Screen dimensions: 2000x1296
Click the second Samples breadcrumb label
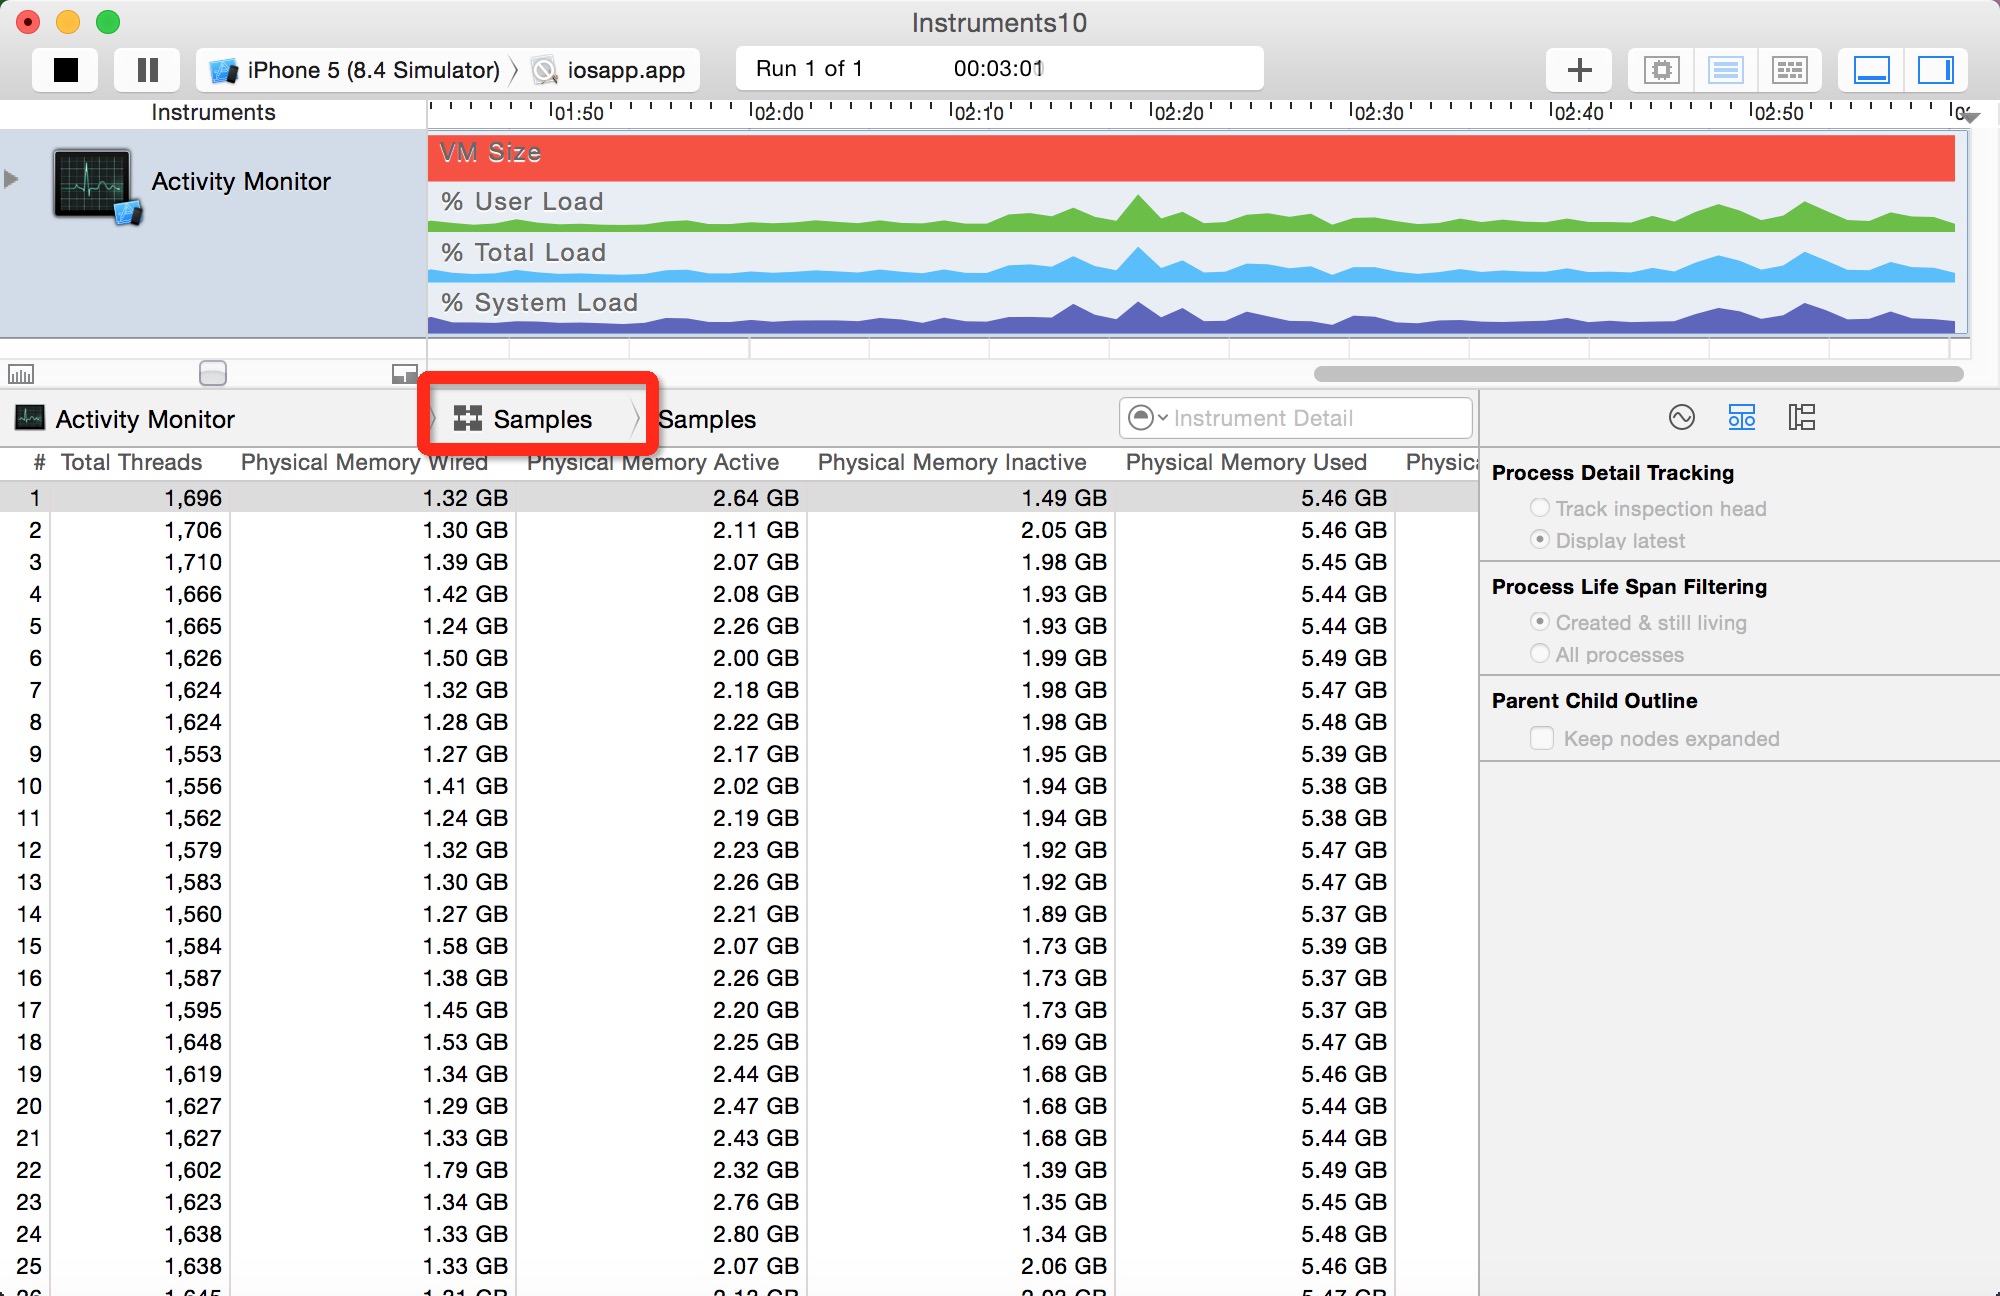coord(707,419)
